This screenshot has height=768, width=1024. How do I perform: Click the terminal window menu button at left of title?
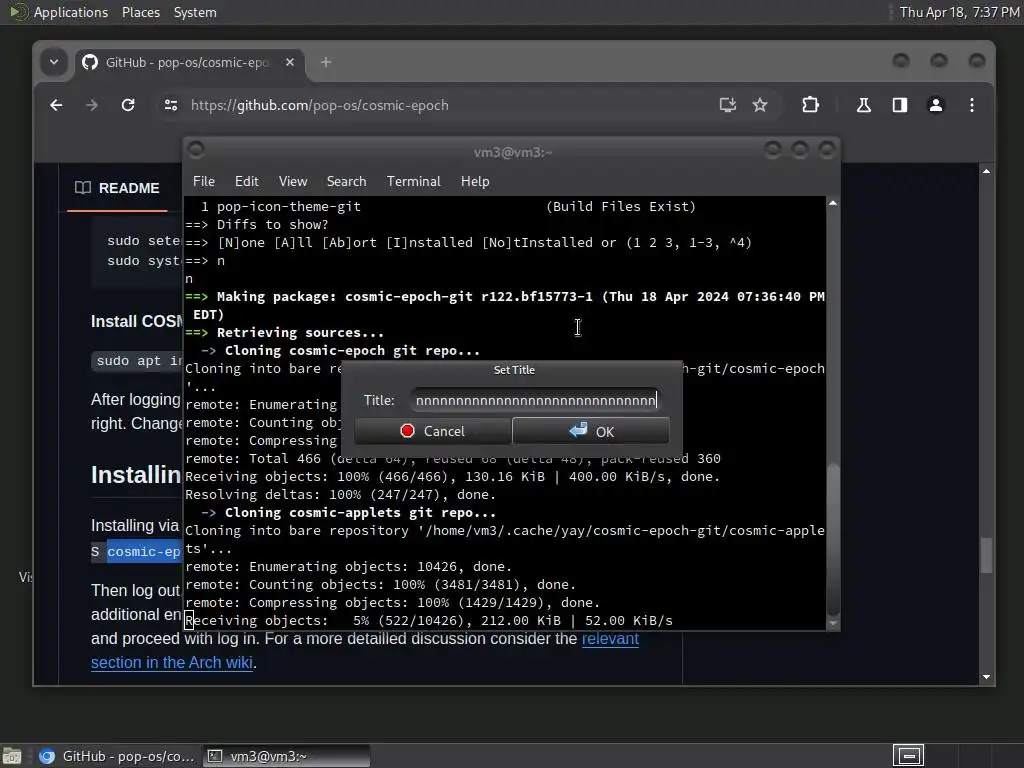[196, 151]
